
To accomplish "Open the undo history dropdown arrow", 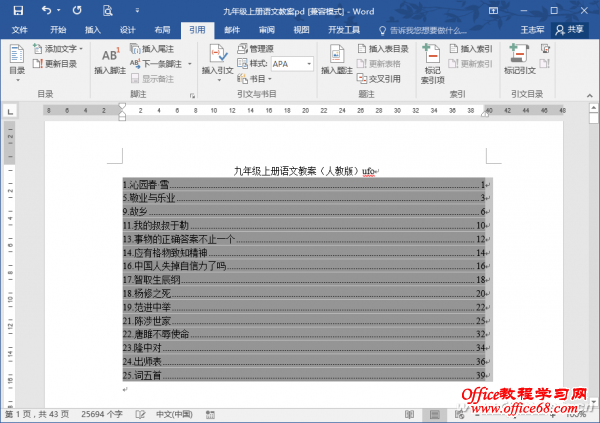I will click(x=59, y=10).
